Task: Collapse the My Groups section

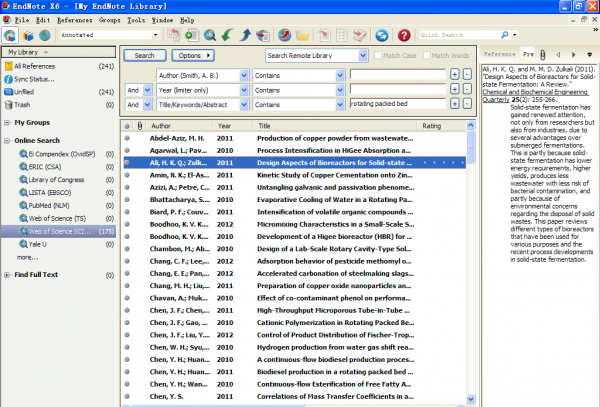Action: [7, 122]
